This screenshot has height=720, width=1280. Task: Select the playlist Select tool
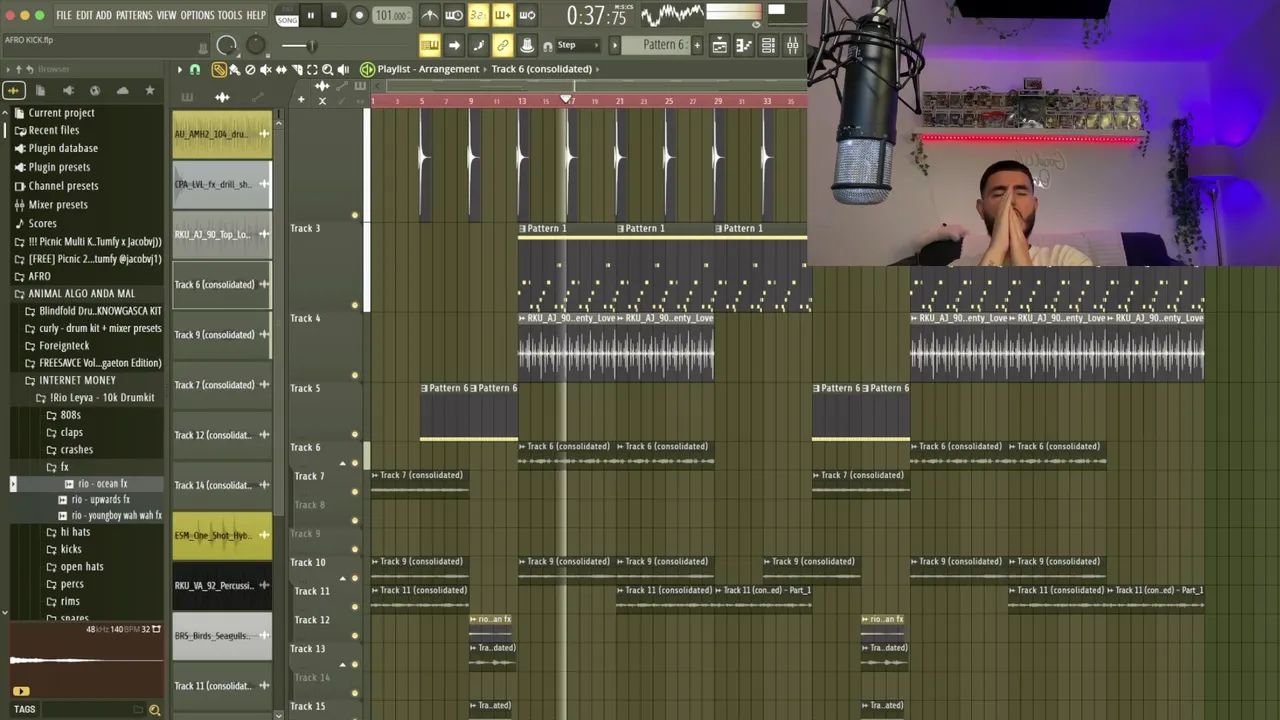point(312,69)
